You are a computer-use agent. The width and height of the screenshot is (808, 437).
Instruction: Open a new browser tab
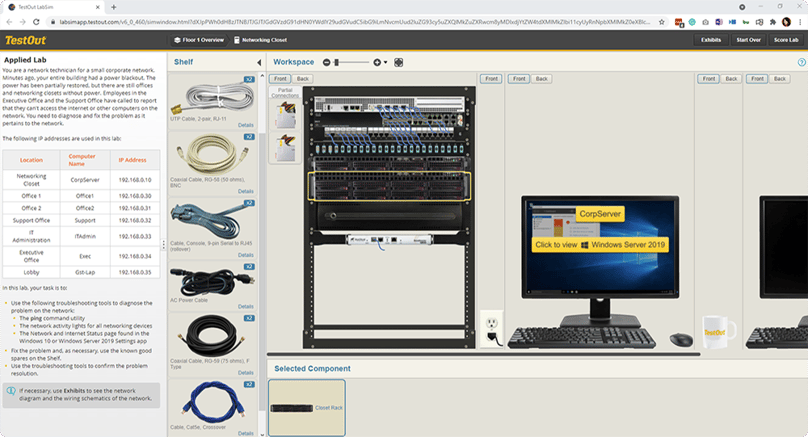click(x=113, y=7)
